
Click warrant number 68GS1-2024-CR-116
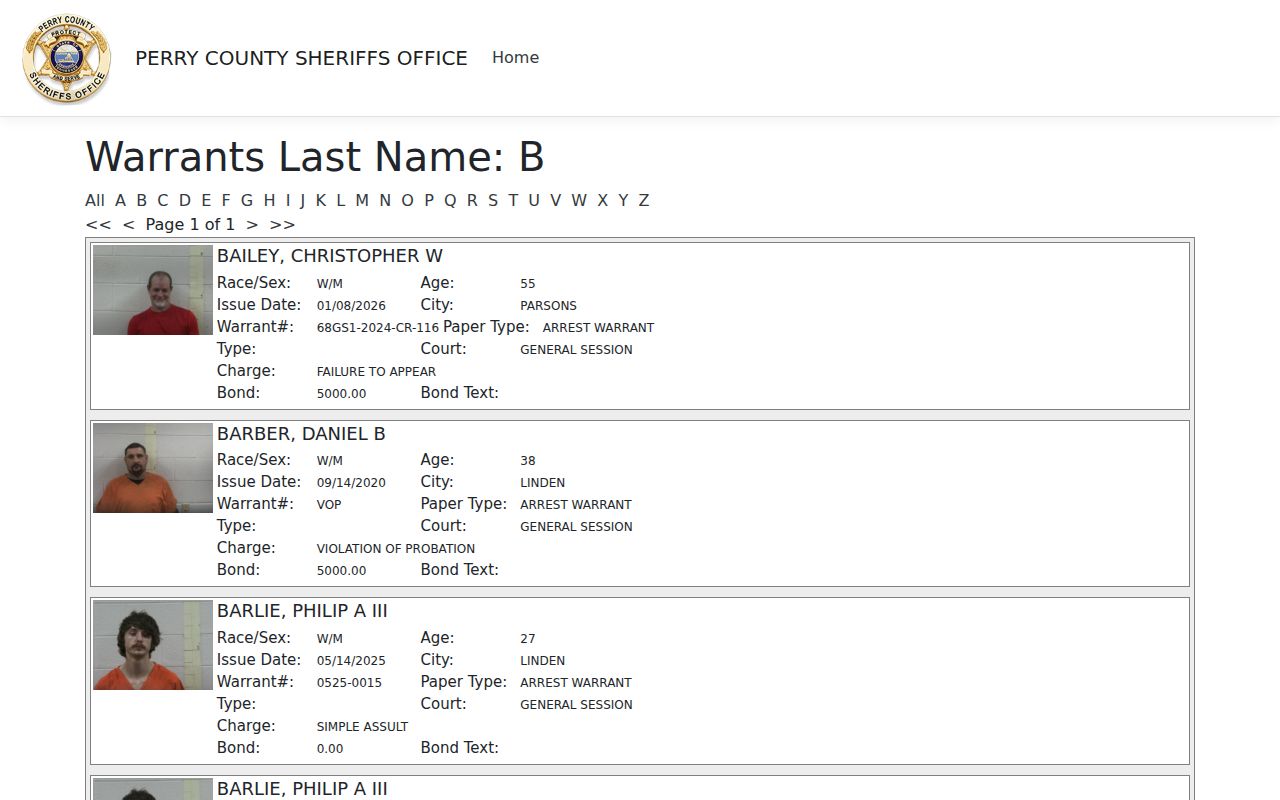pyautogui.click(x=378, y=327)
